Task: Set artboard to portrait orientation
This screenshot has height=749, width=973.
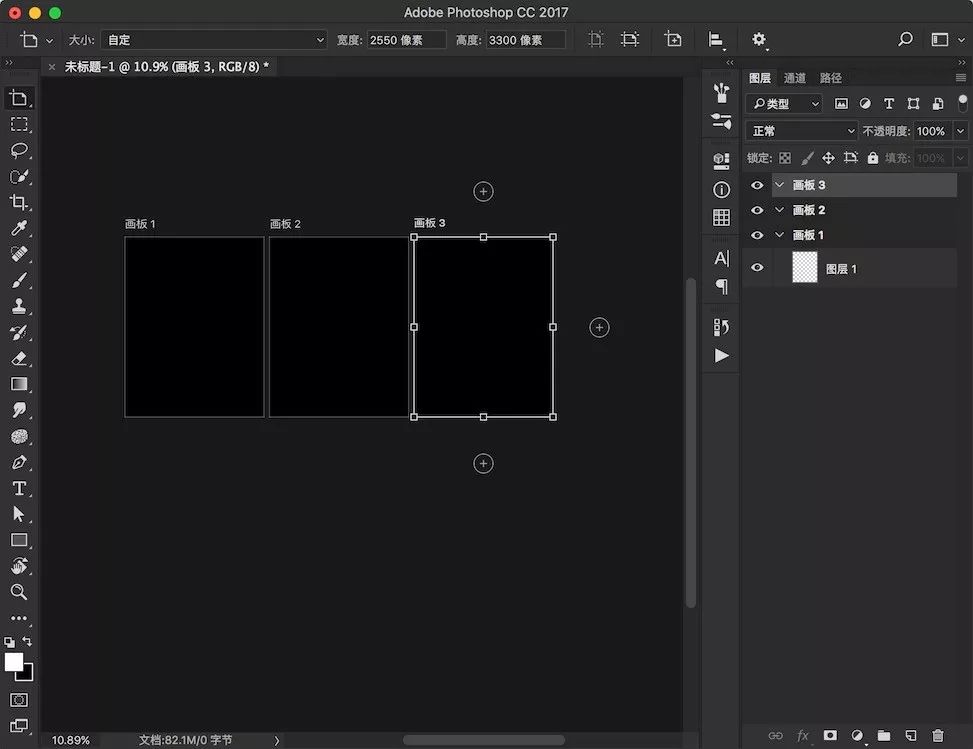Action: coord(596,40)
